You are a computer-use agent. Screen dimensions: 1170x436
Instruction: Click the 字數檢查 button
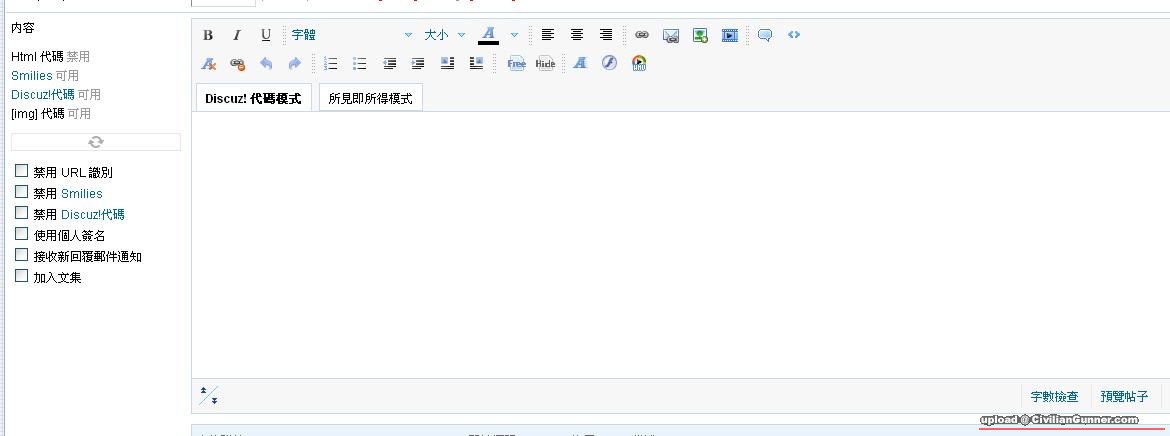[1054, 397]
